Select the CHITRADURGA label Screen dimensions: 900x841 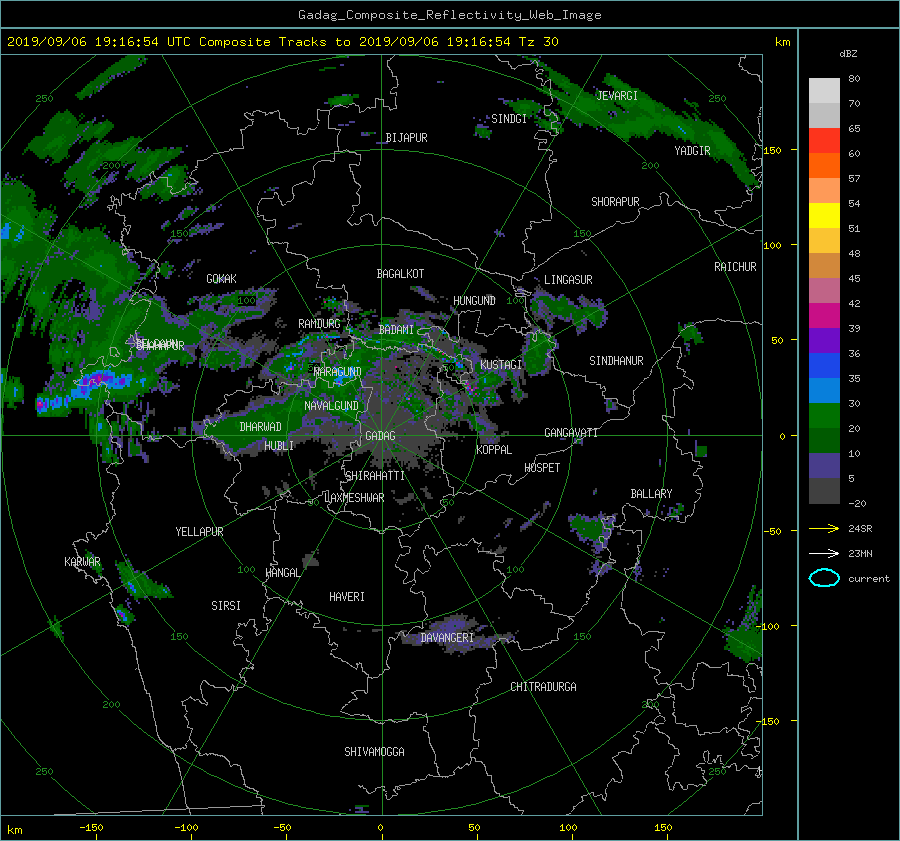[543, 687]
